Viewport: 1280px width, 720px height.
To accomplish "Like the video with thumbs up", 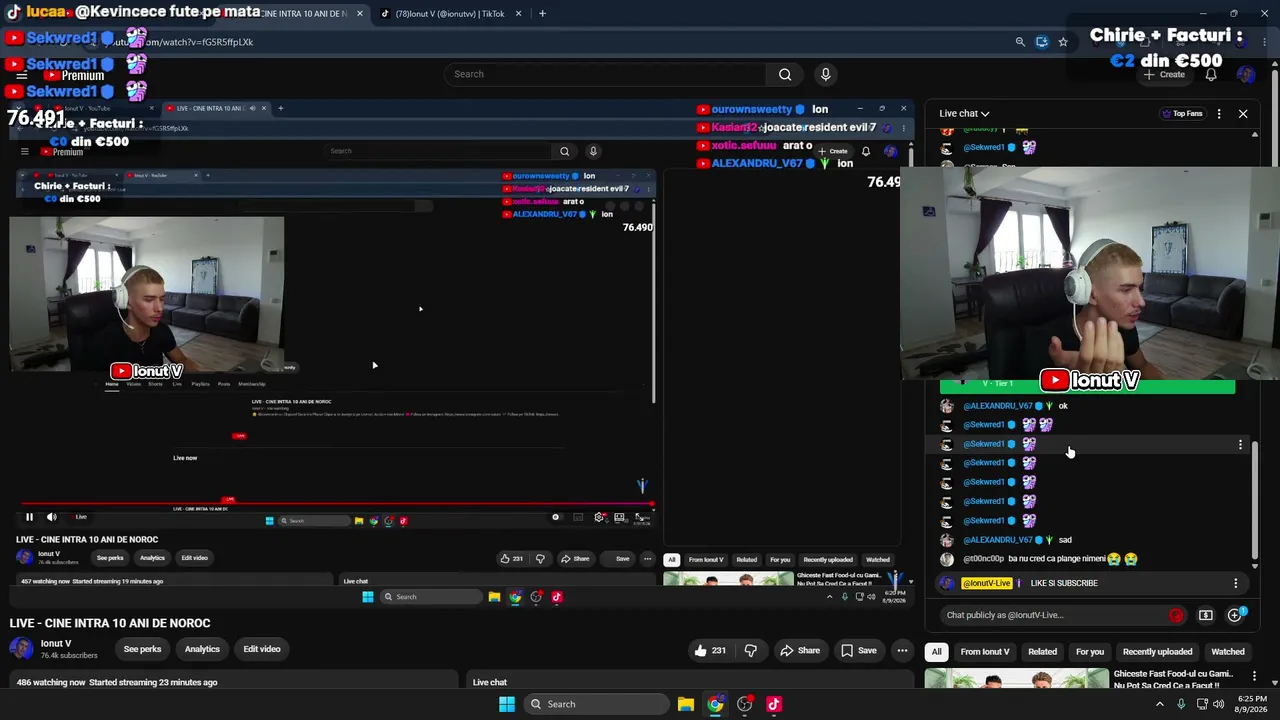I will pos(710,650).
